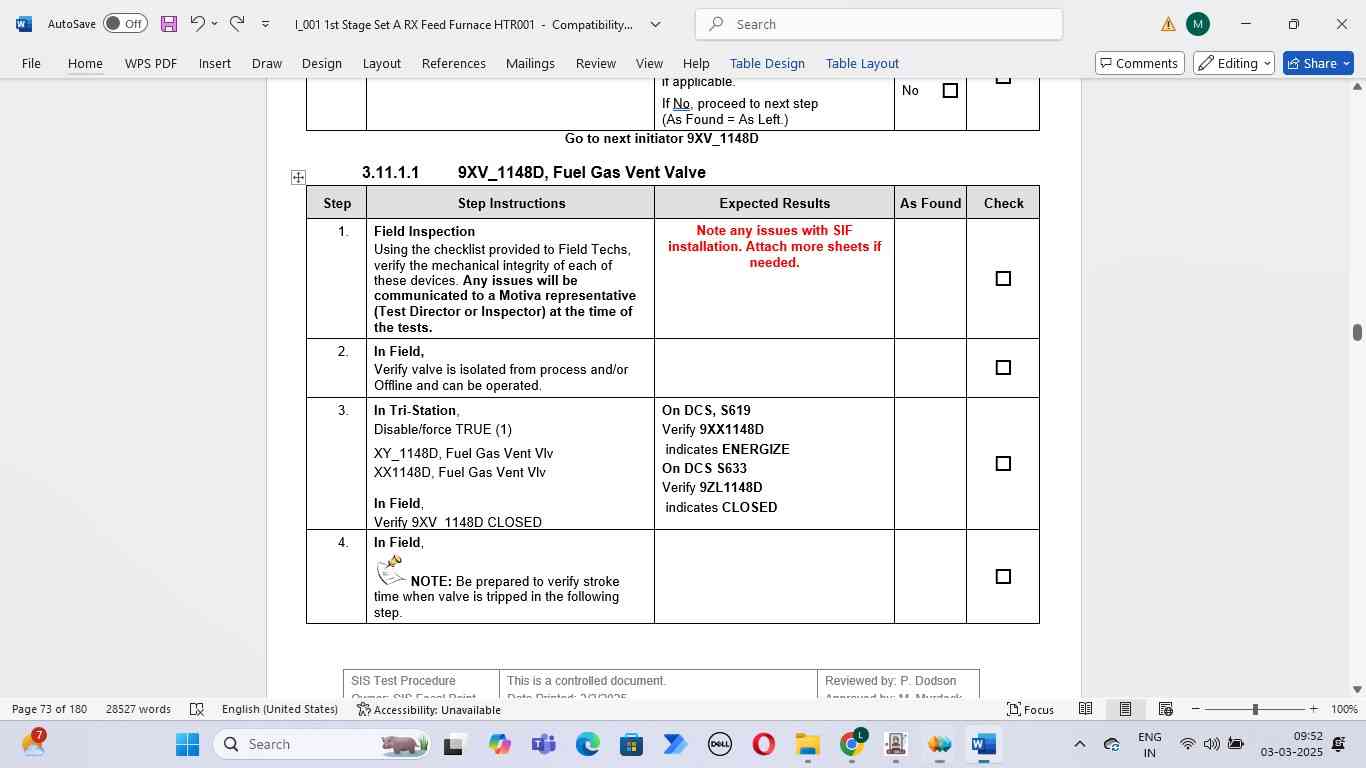1366x768 pixels.
Task: Open Google Chrome from taskbar
Action: [x=852, y=744]
